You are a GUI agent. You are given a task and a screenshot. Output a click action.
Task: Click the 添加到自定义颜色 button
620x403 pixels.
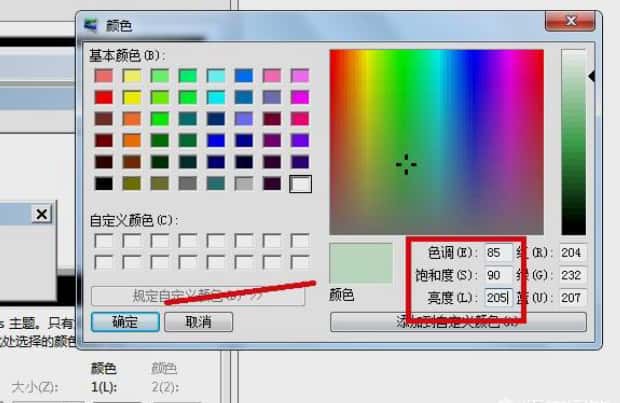click(x=458, y=322)
